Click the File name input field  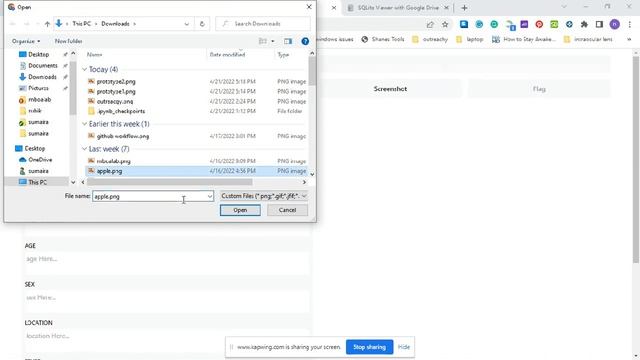pos(149,196)
